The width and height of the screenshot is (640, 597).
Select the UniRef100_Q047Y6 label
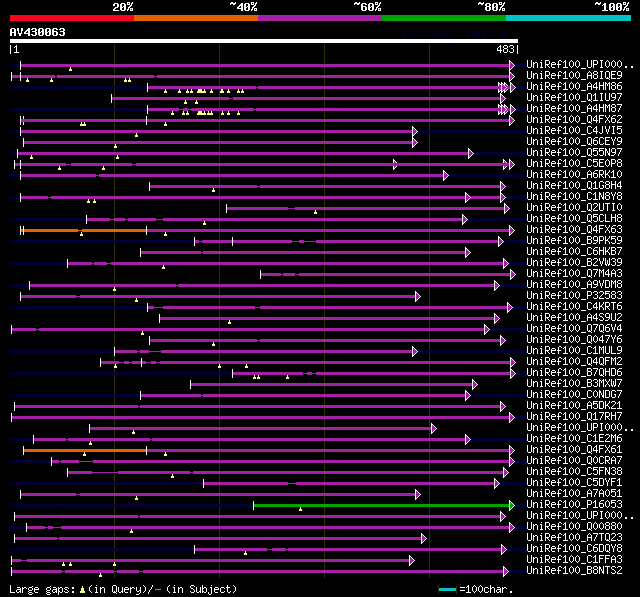pos(574,340)
